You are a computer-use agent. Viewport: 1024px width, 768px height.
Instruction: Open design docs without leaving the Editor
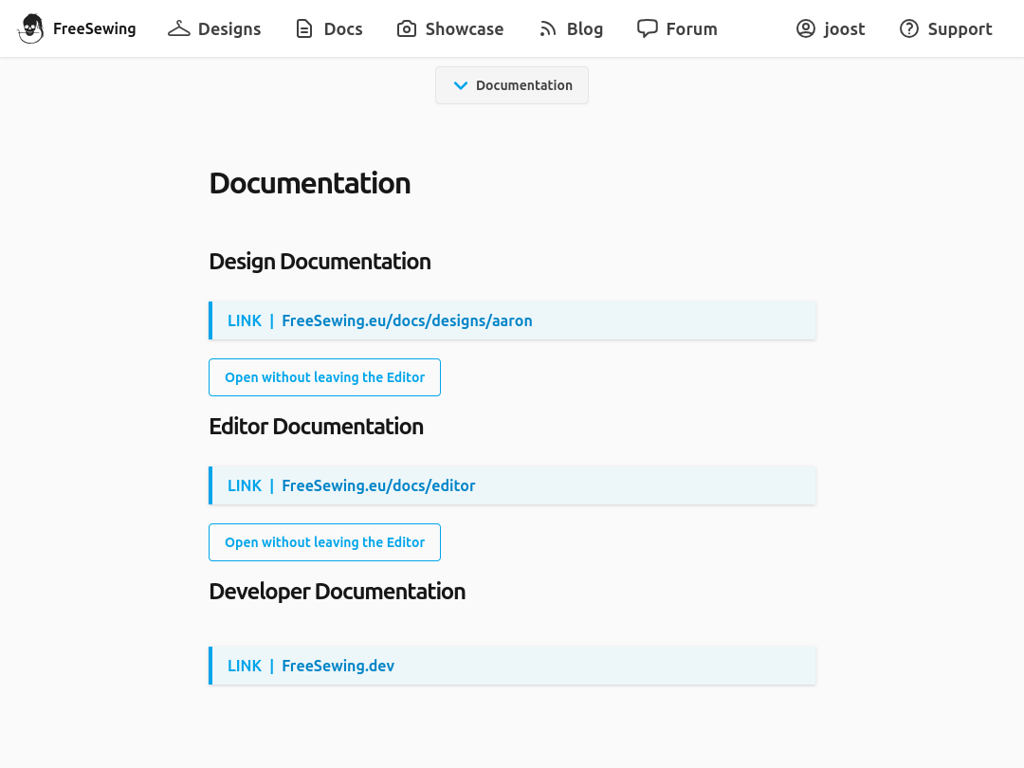325,377
